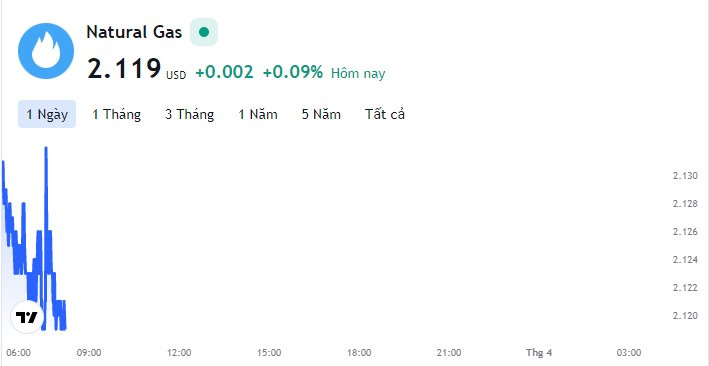Select the 1 Ngày time range

click(47, 114)
